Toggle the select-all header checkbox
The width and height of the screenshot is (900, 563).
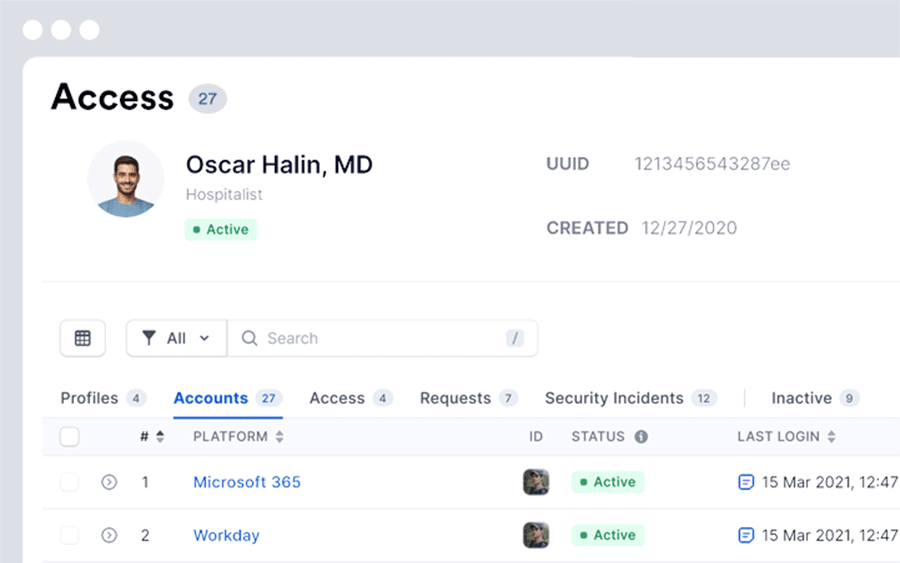(x=70, y=437)
